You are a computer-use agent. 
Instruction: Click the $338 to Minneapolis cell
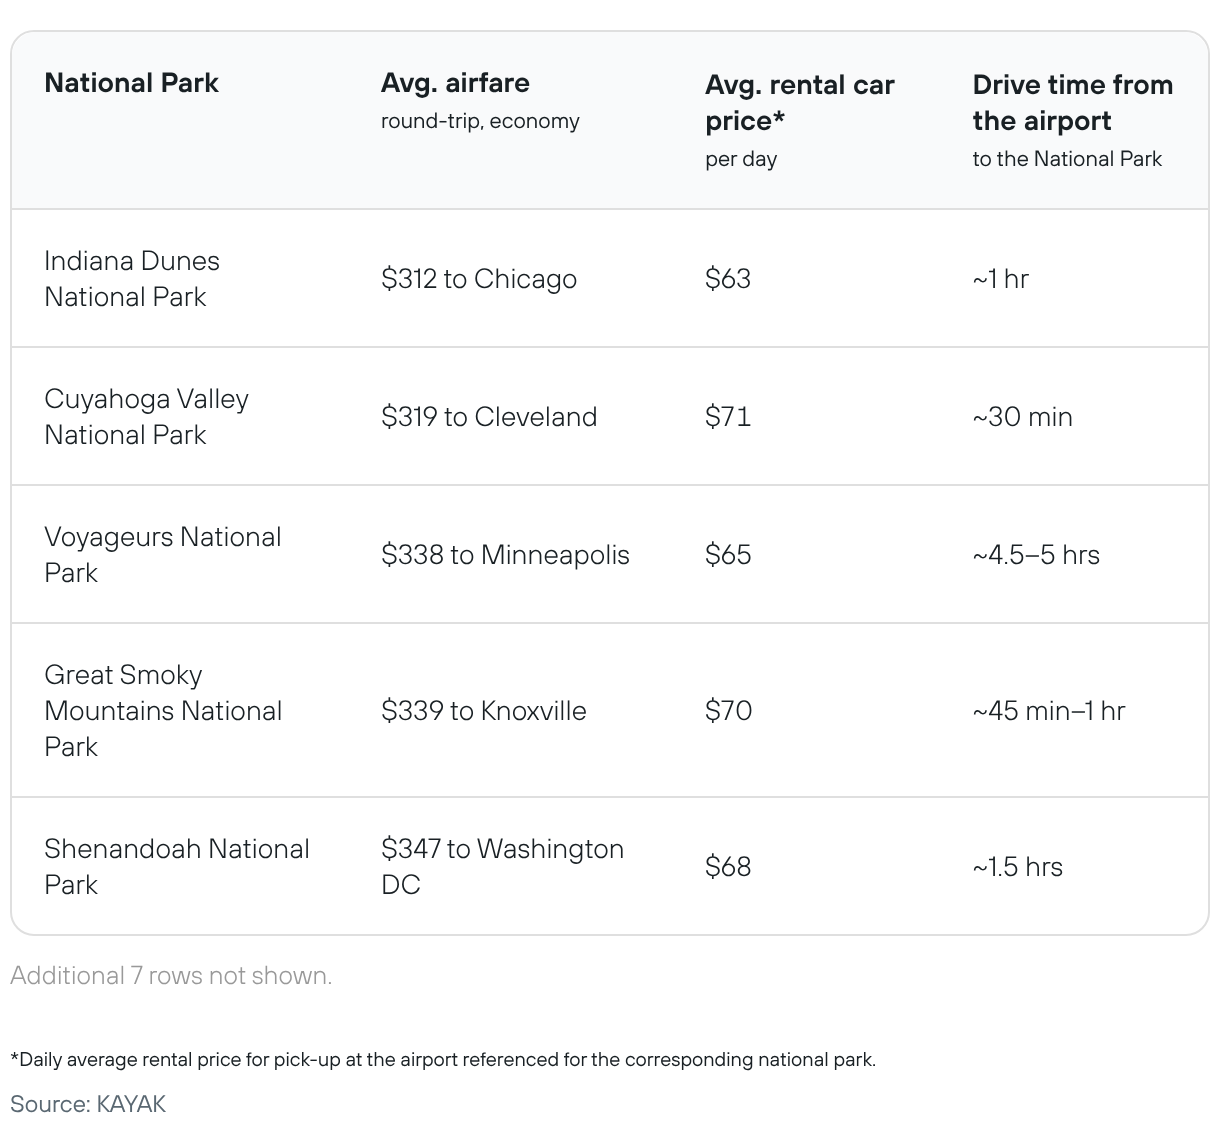click(505, 555)
